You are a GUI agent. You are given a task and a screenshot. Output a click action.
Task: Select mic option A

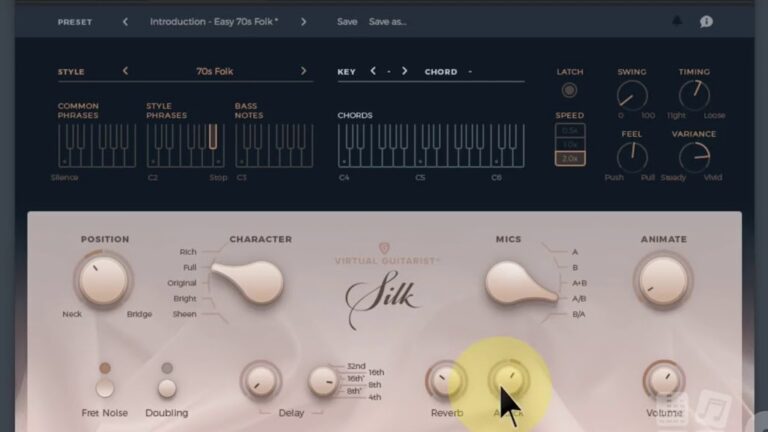[x=575, y=252]
